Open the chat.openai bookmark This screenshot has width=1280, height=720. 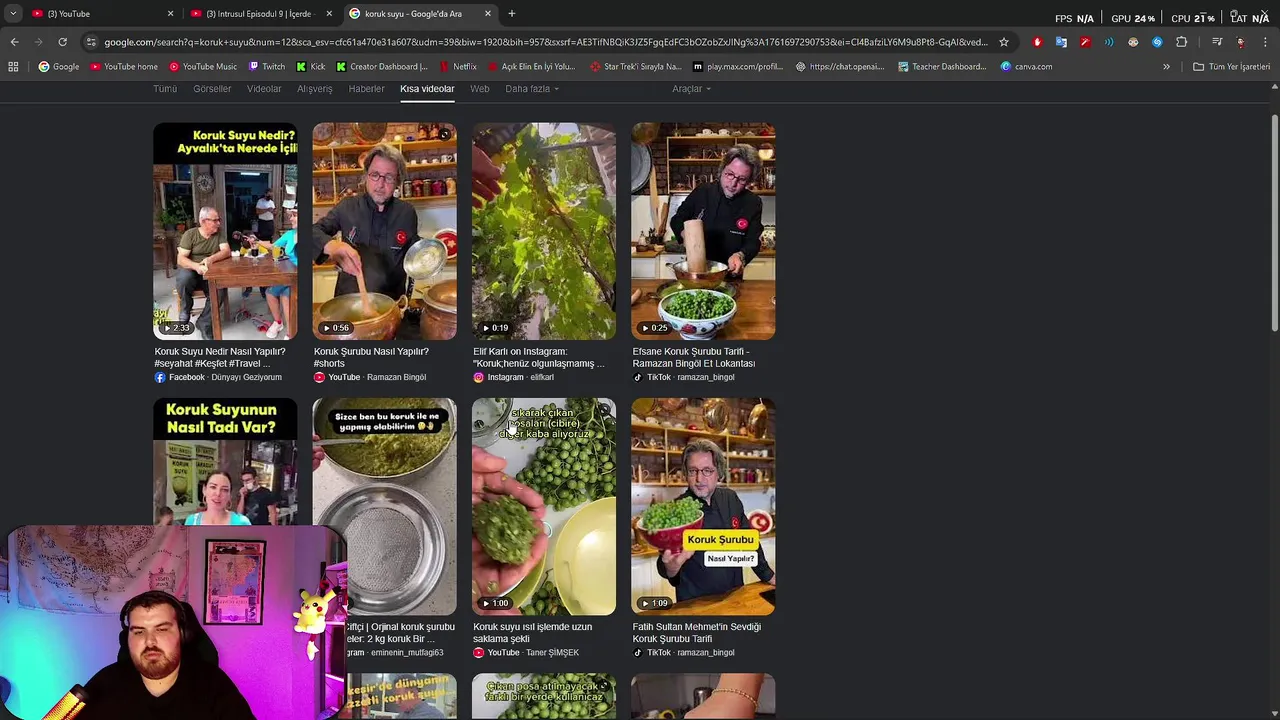(840, 67)
